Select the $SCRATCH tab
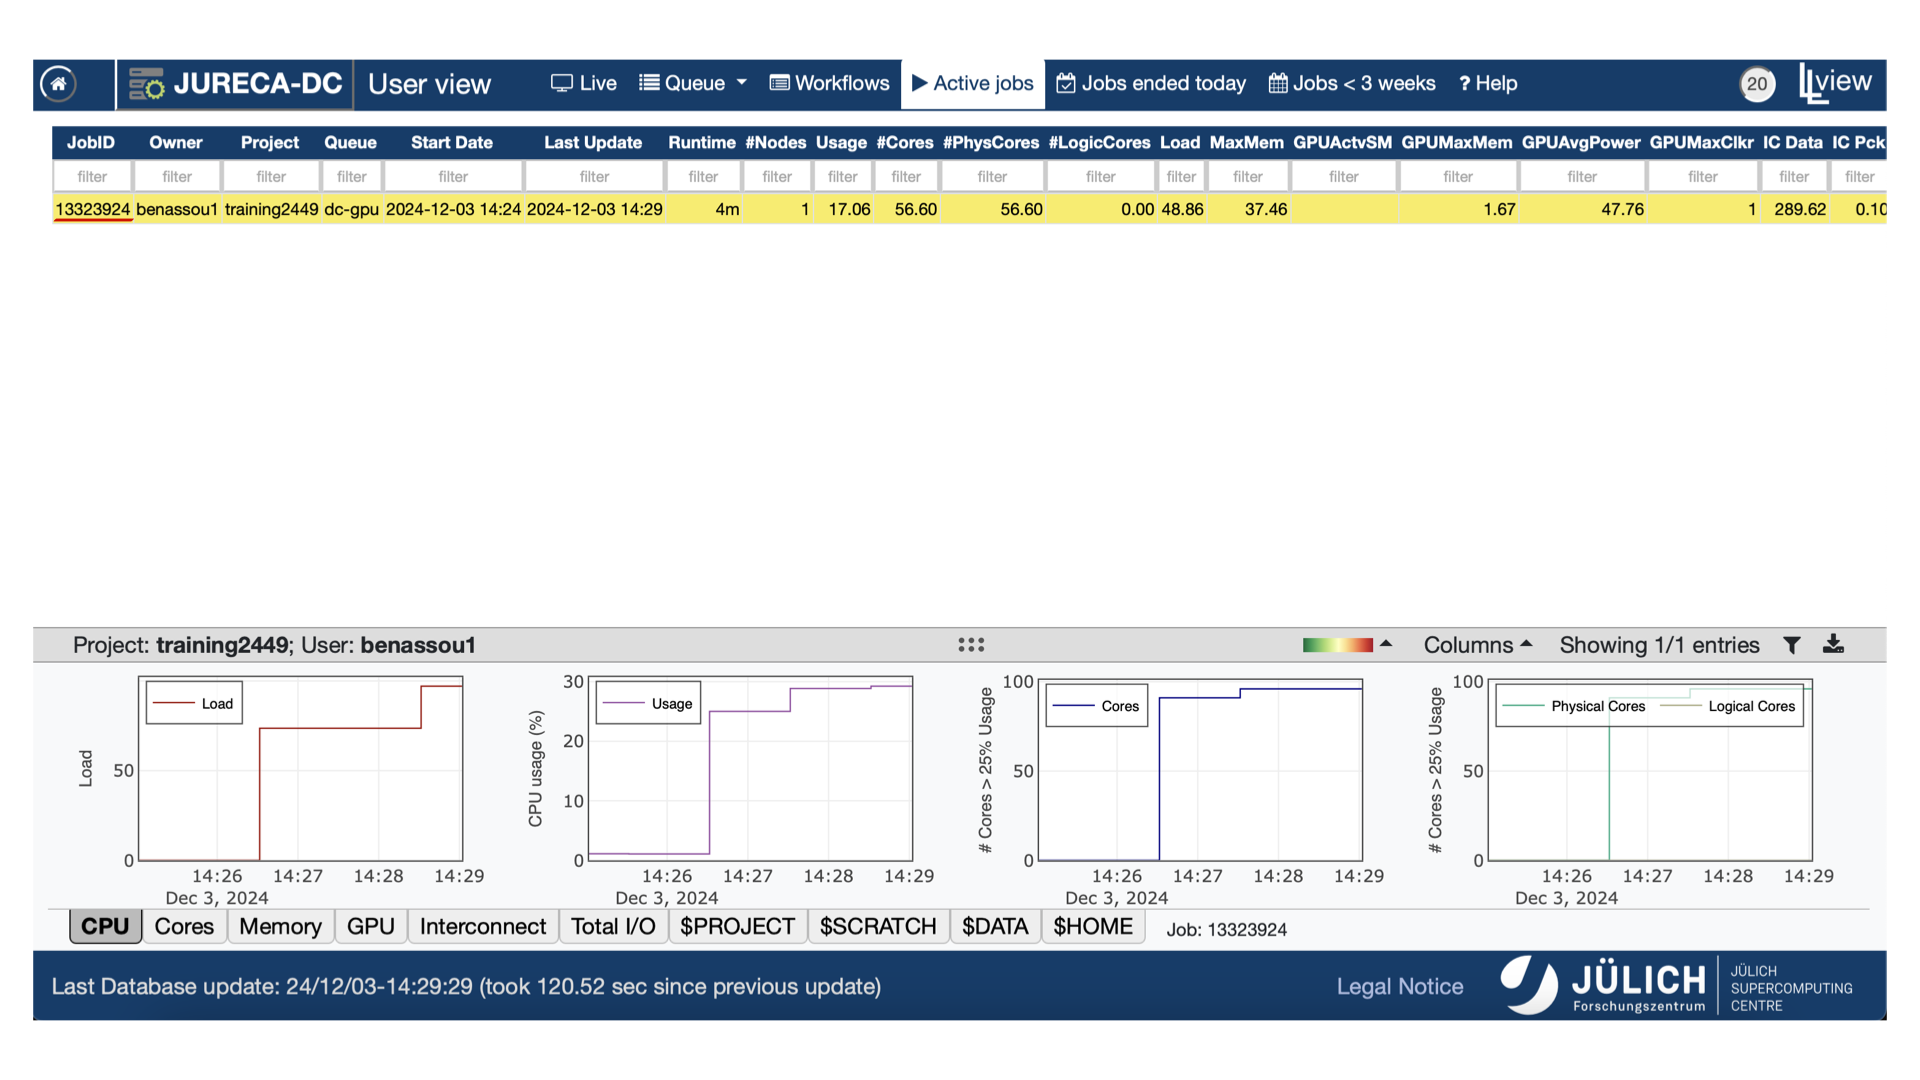The width and height of the screenshot is (1920, 1080). 877,927
